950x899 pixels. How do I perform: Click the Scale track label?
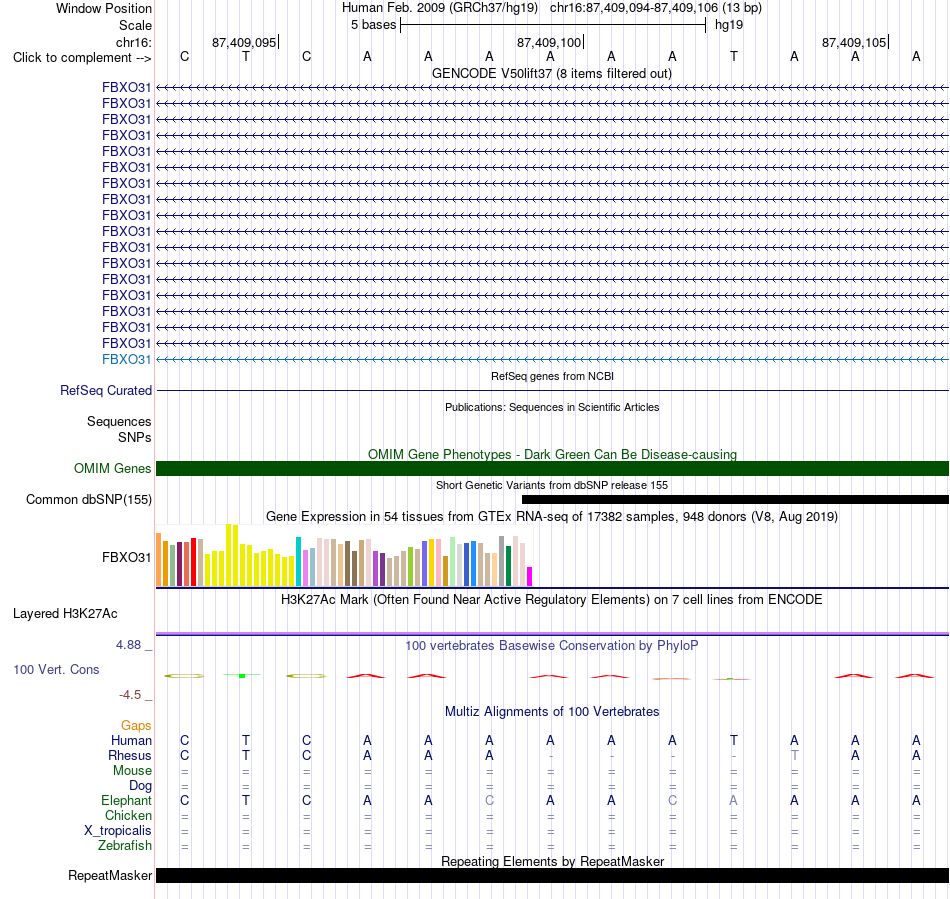click(135, 25)
